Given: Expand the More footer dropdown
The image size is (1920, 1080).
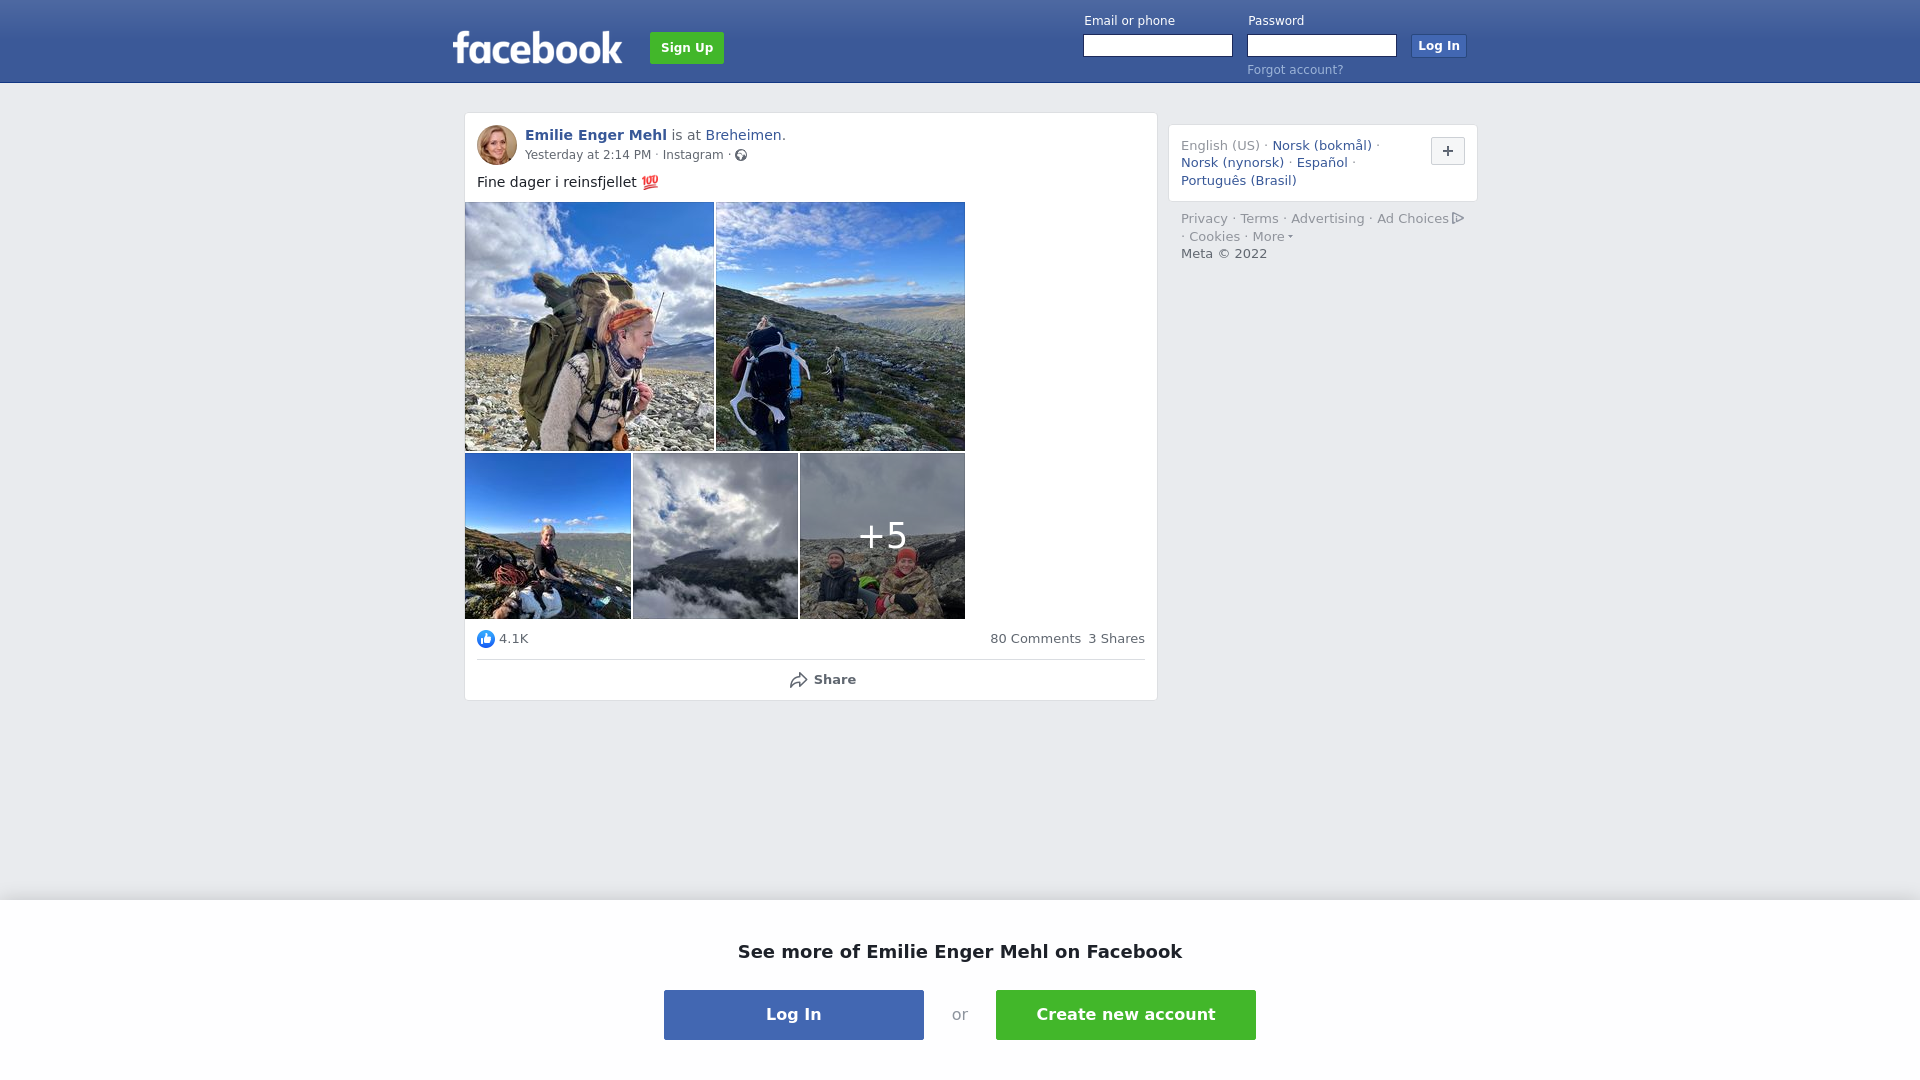Looking at the screenshot, I should pyautogui.click(x=1272, y=237).
